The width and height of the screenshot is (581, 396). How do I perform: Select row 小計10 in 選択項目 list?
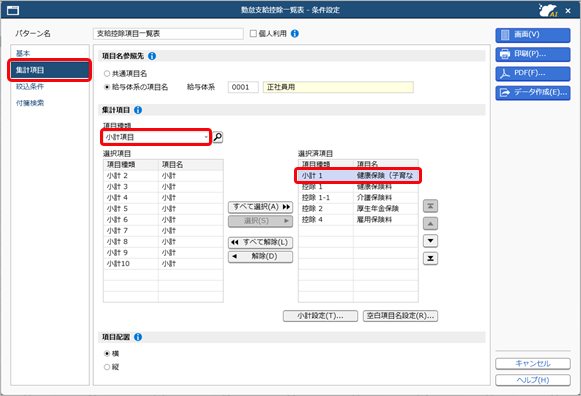[163, 264]
